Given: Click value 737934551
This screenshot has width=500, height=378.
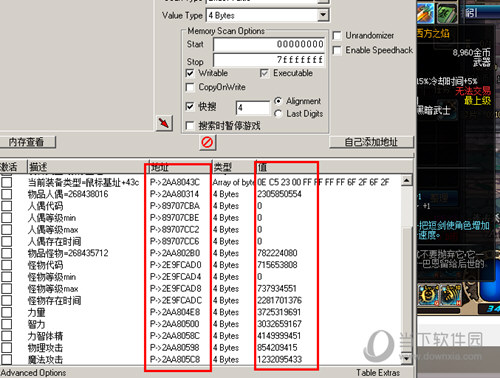Looking at the screenshot, I should [277, 289].
